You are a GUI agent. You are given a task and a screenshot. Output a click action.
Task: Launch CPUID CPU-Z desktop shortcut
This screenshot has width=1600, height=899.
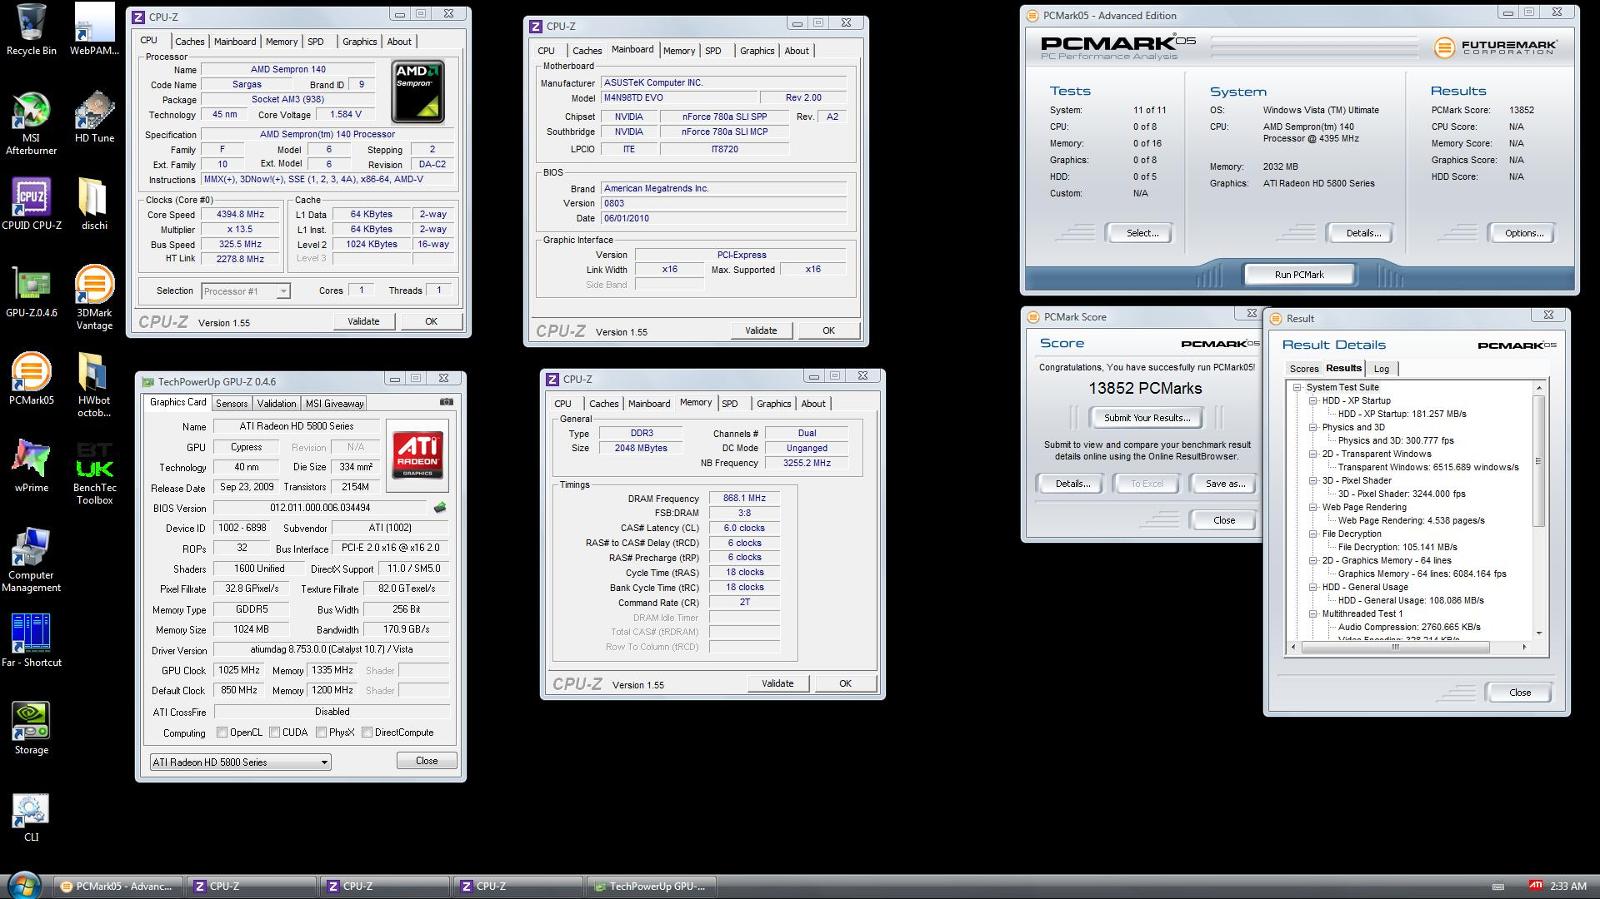(x=31, y=203)
